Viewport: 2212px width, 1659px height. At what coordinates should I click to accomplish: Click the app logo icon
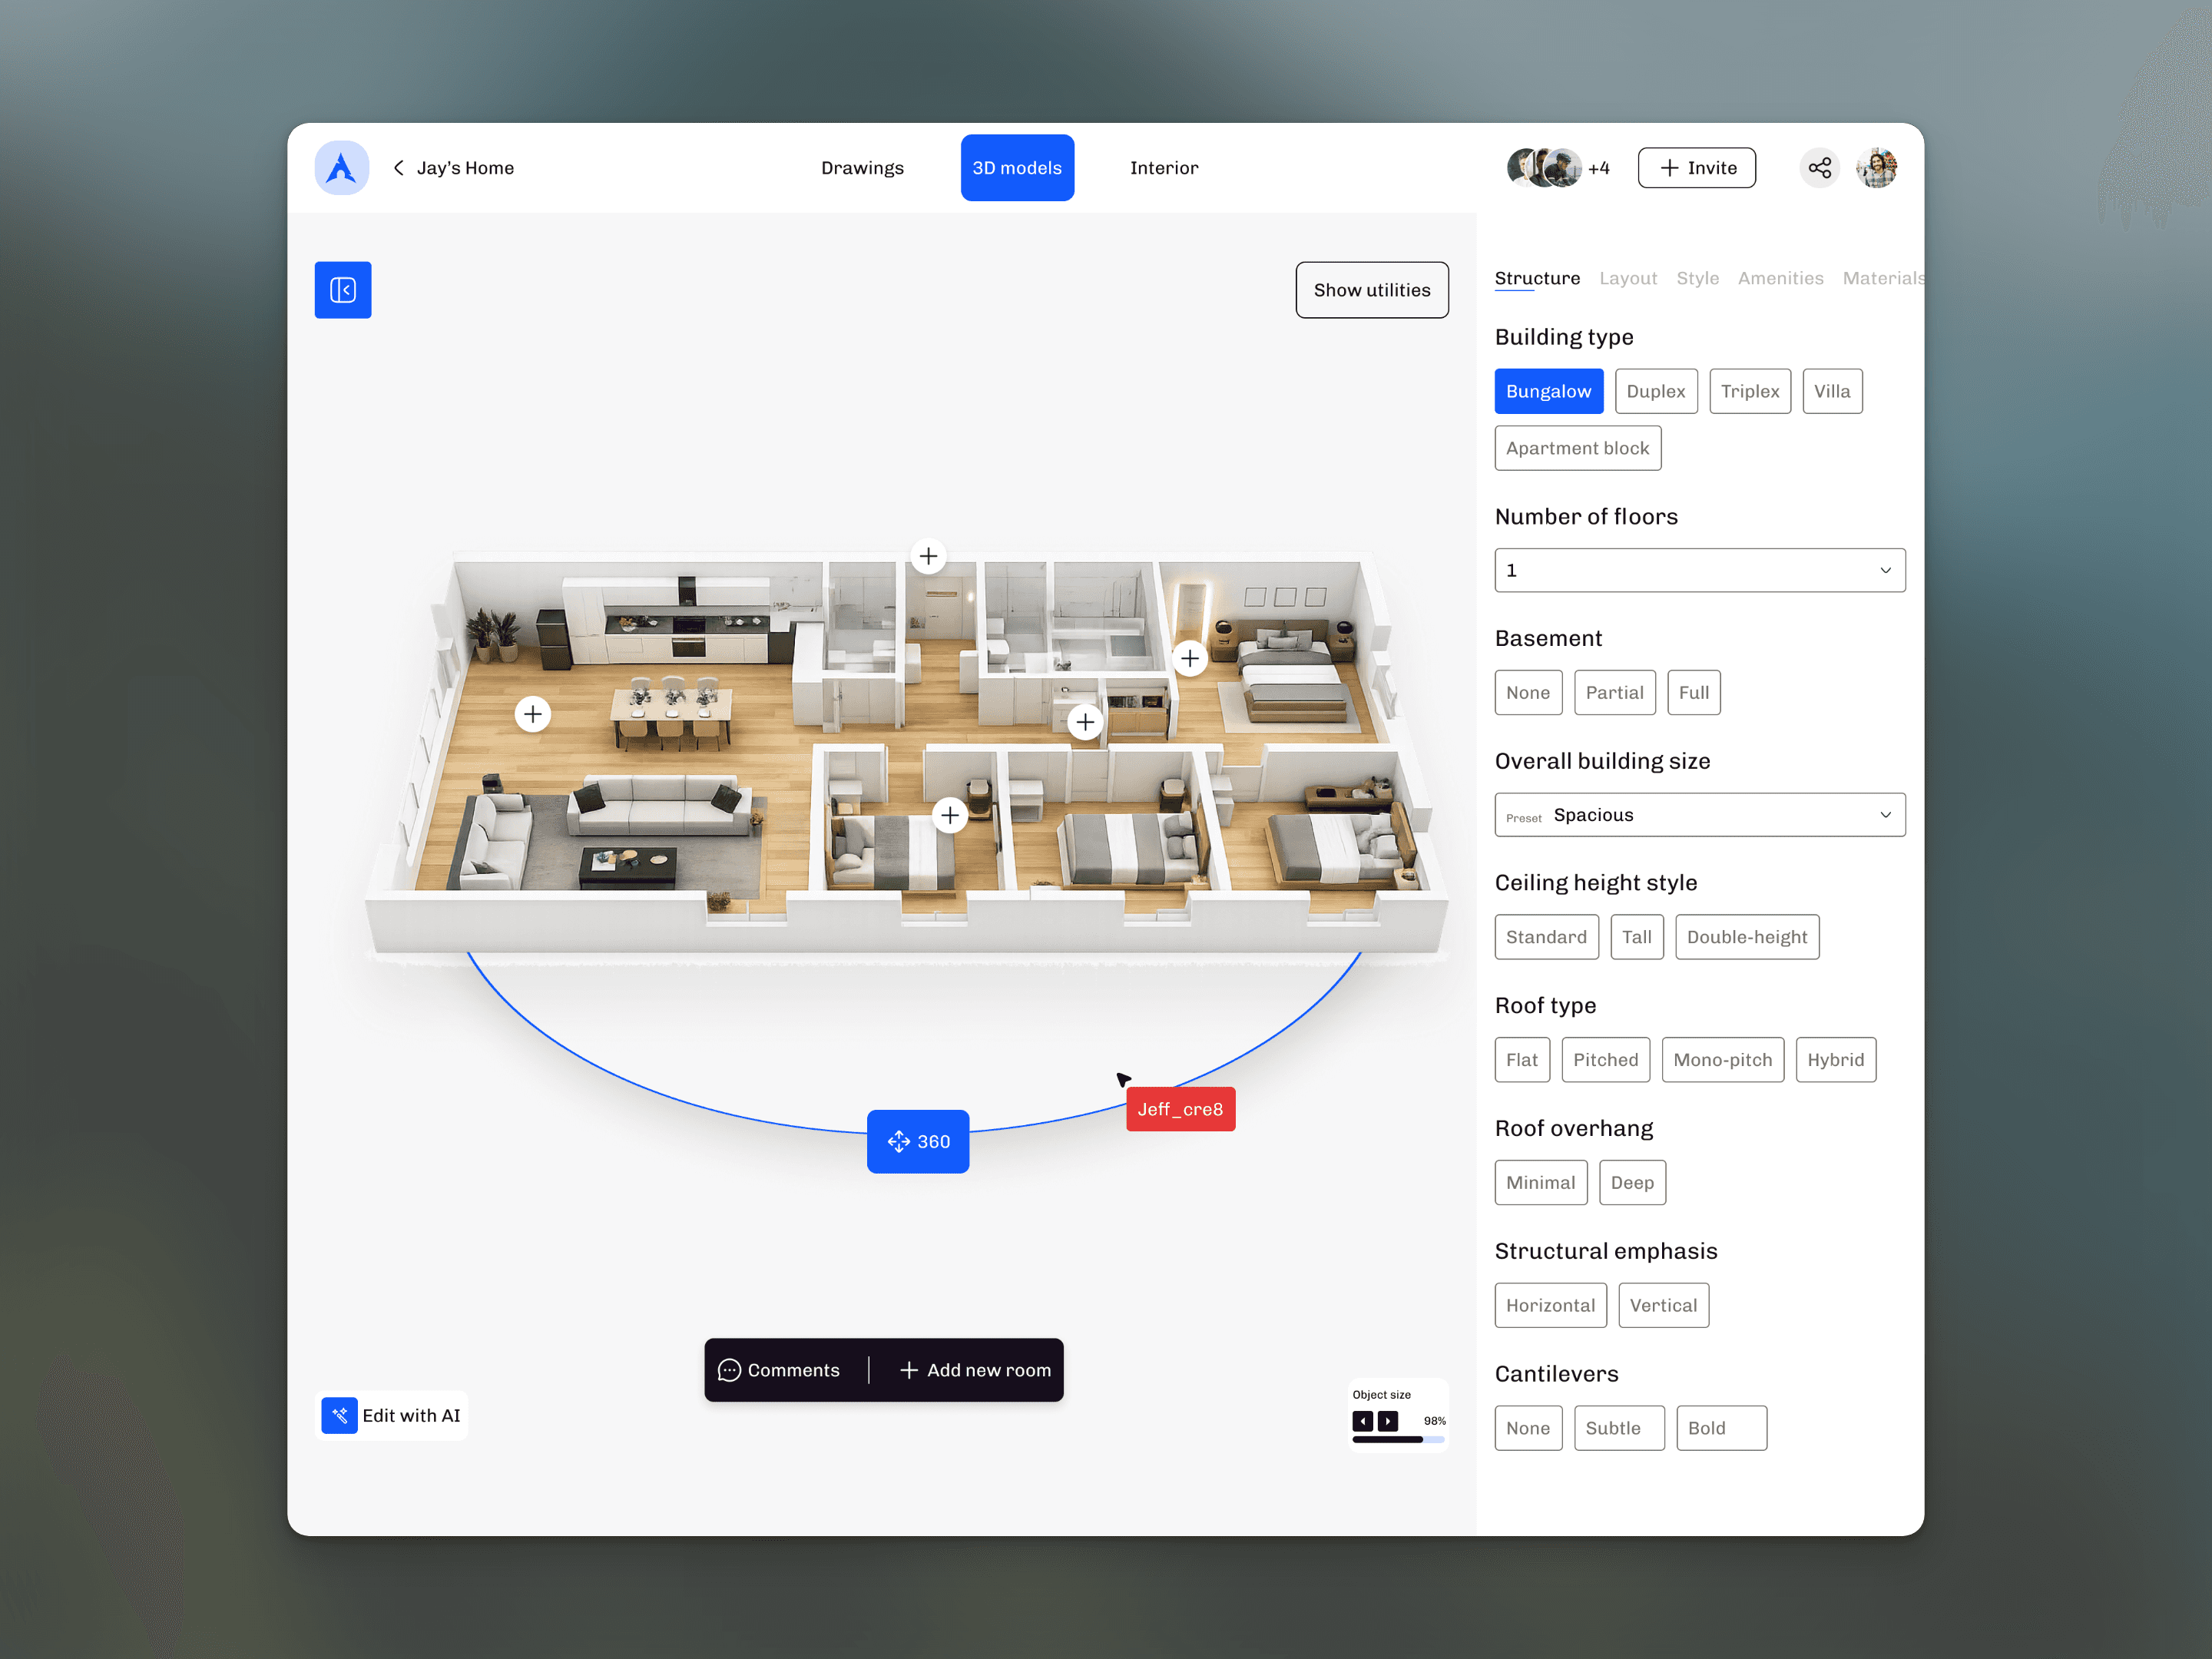(x=342, y=168)
